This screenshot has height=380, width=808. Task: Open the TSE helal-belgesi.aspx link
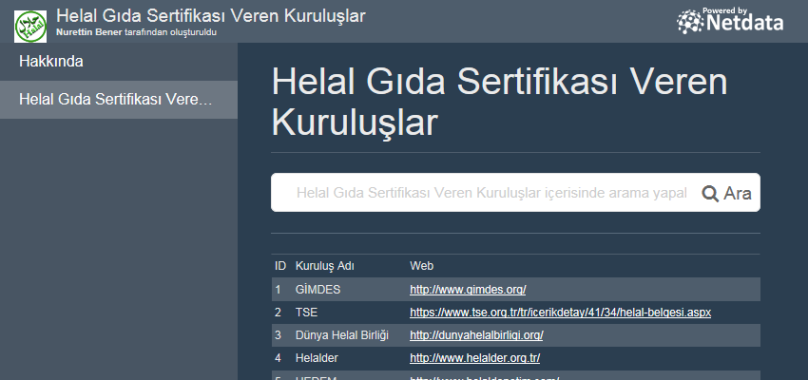tap(560, 312)
